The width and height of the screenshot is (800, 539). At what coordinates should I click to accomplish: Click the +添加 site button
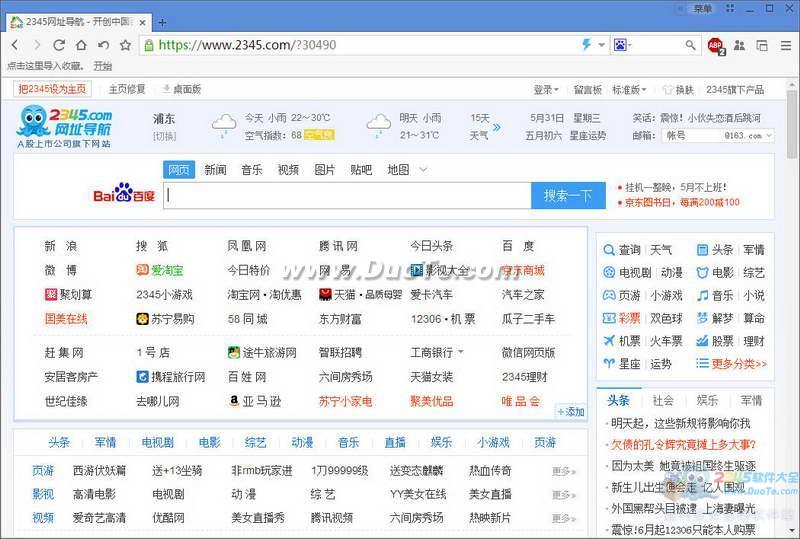pyautogui.click(x=570, y=411)
